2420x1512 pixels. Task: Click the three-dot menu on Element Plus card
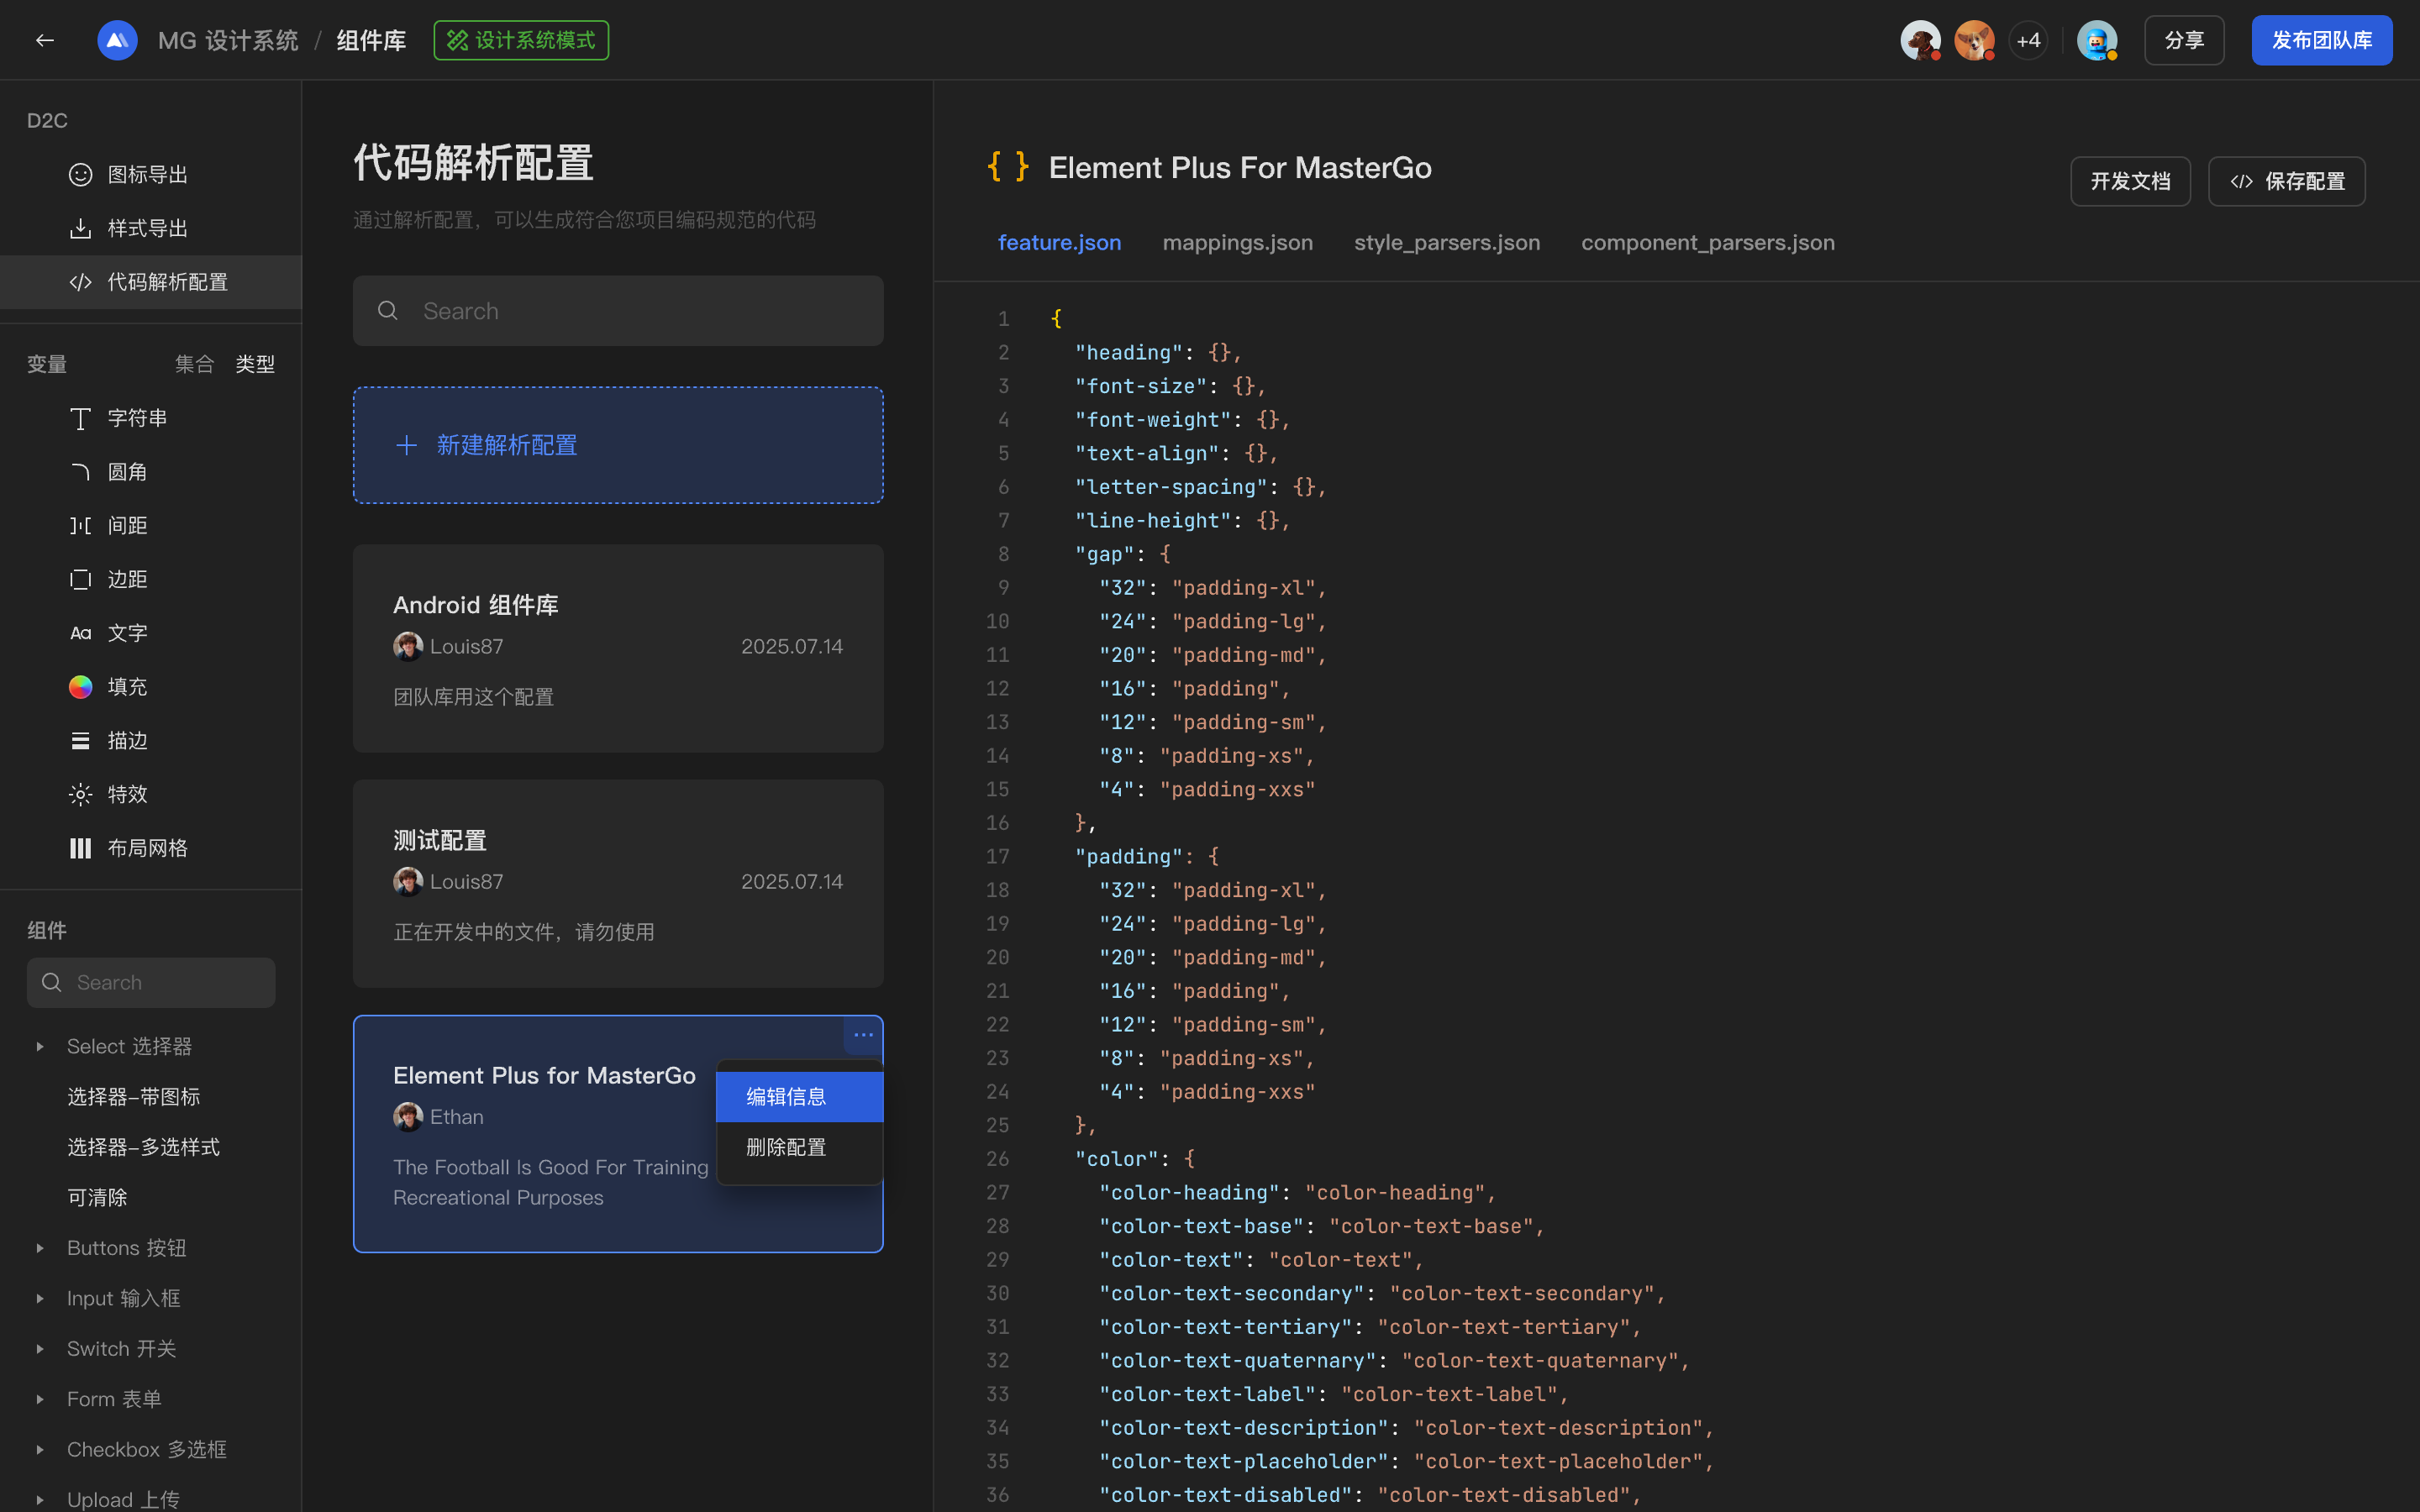tap(863, 1035)
